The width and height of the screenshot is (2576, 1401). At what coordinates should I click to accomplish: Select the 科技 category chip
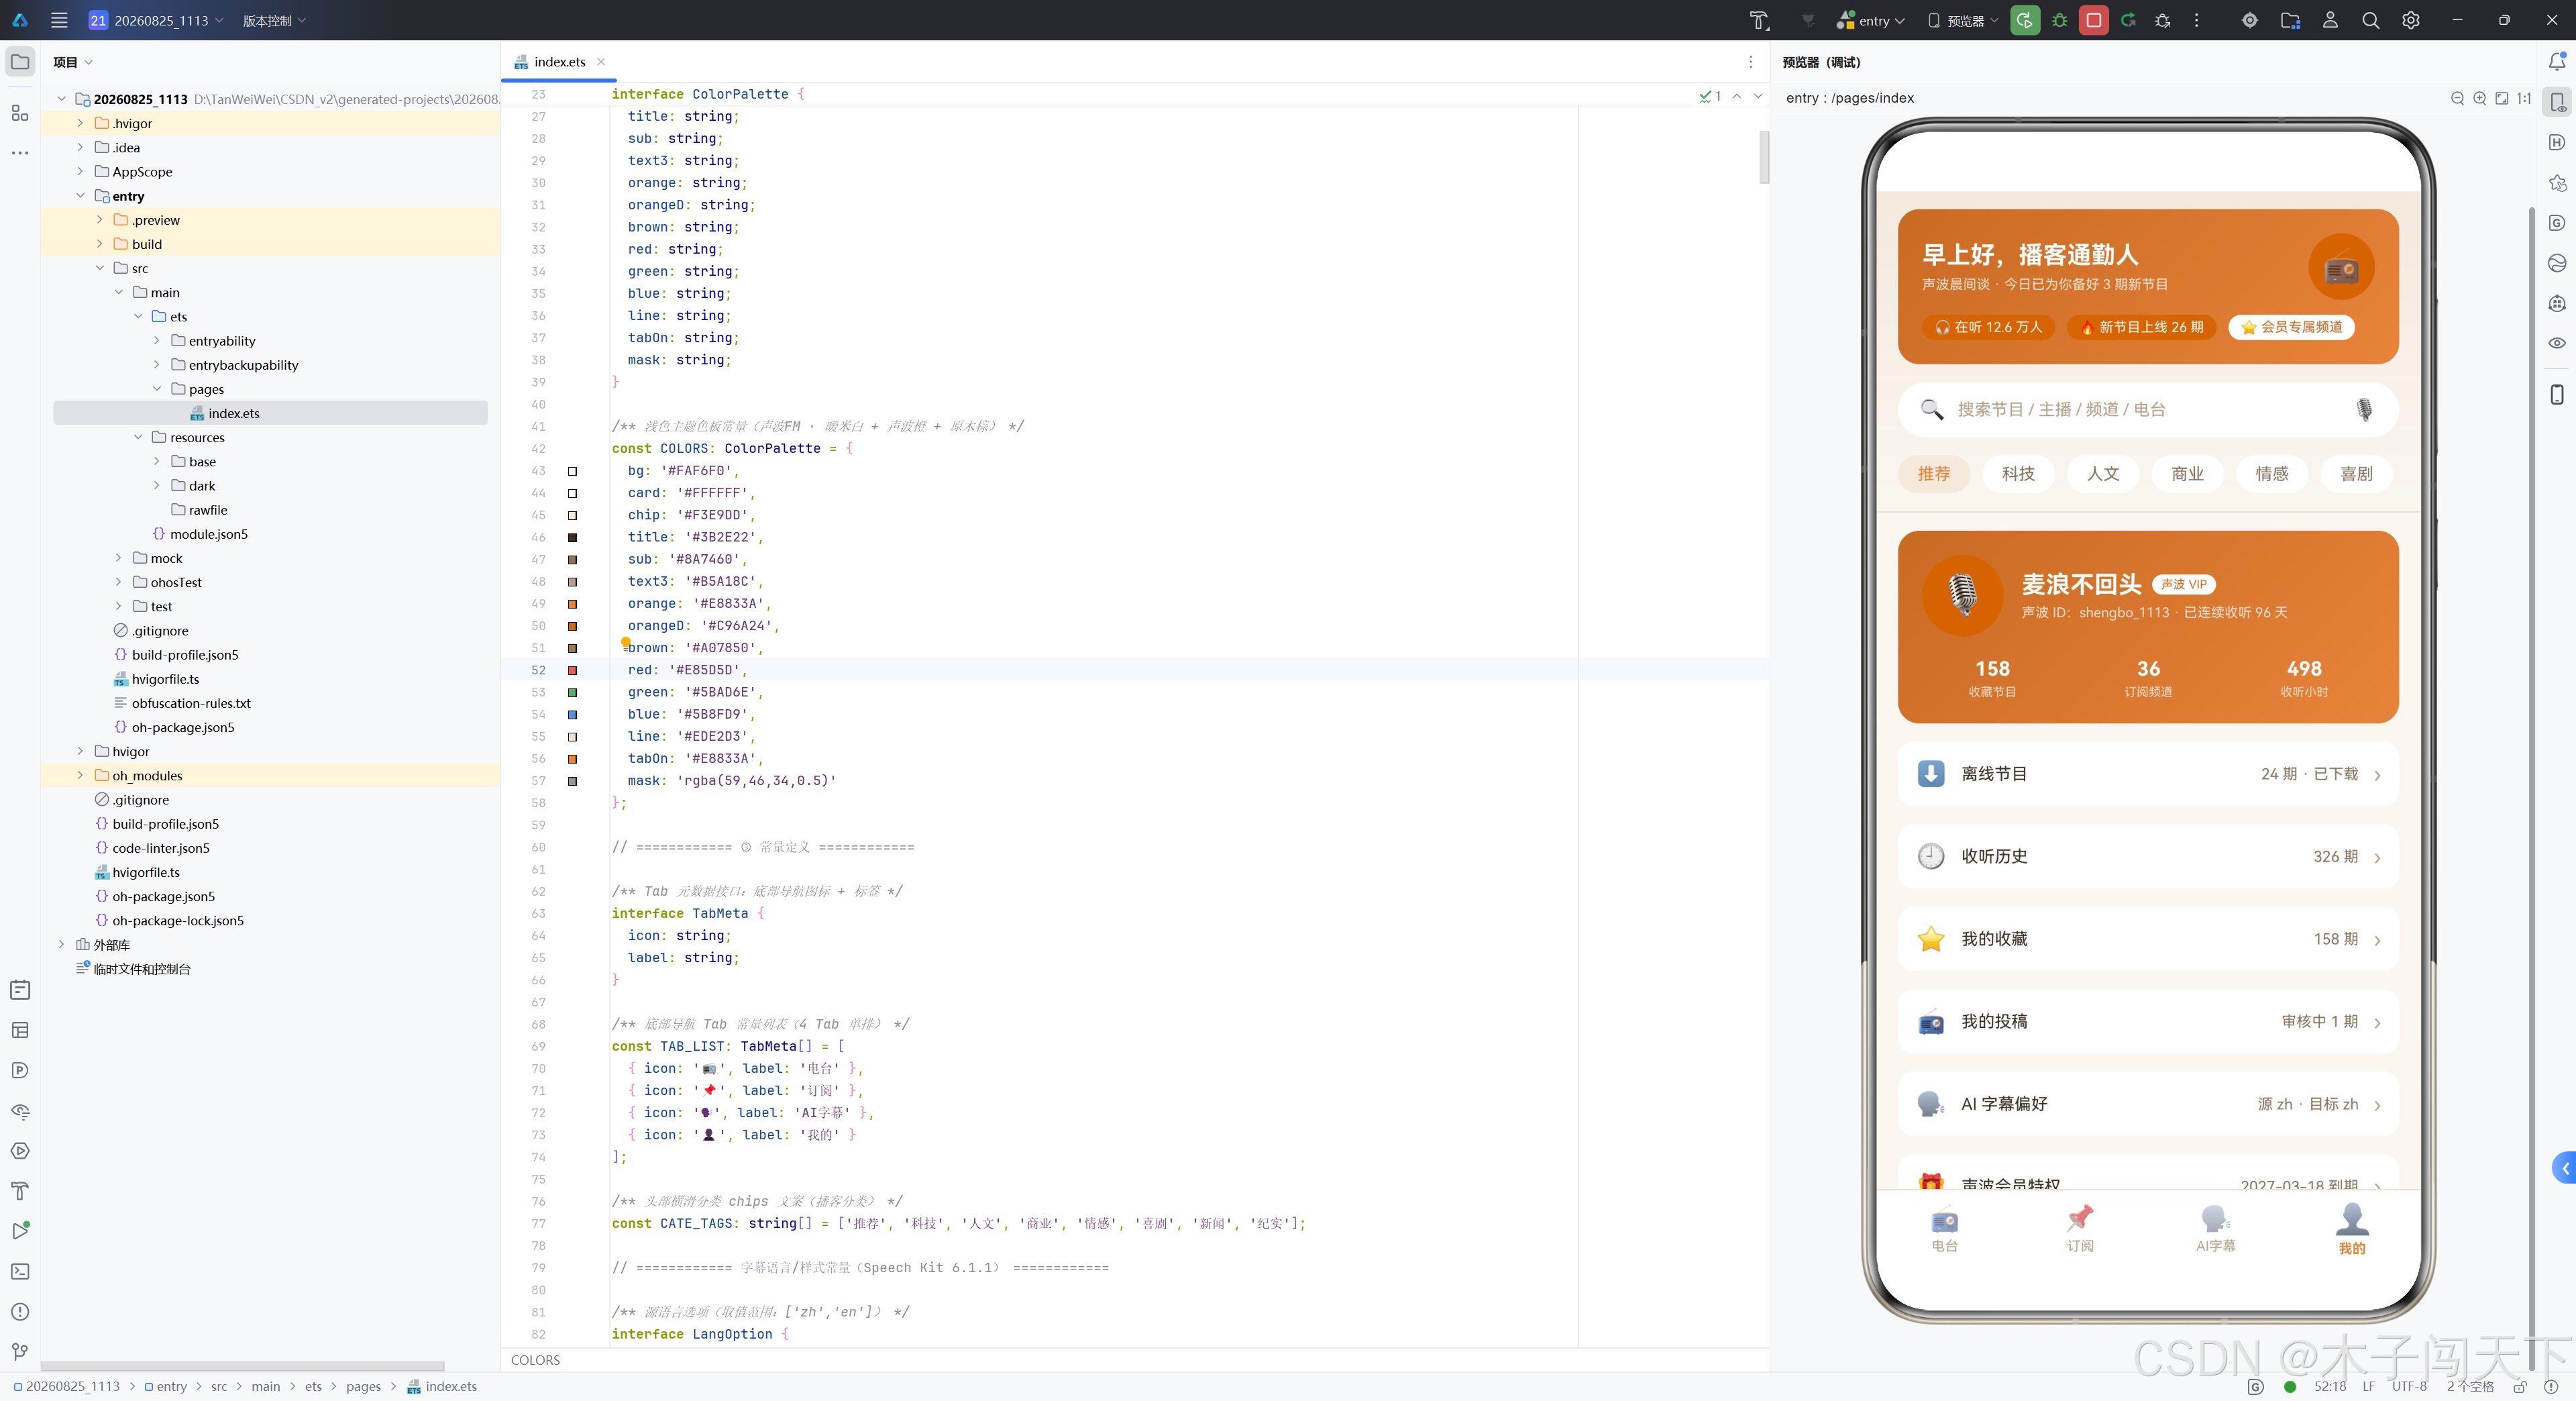[2018, 473]
